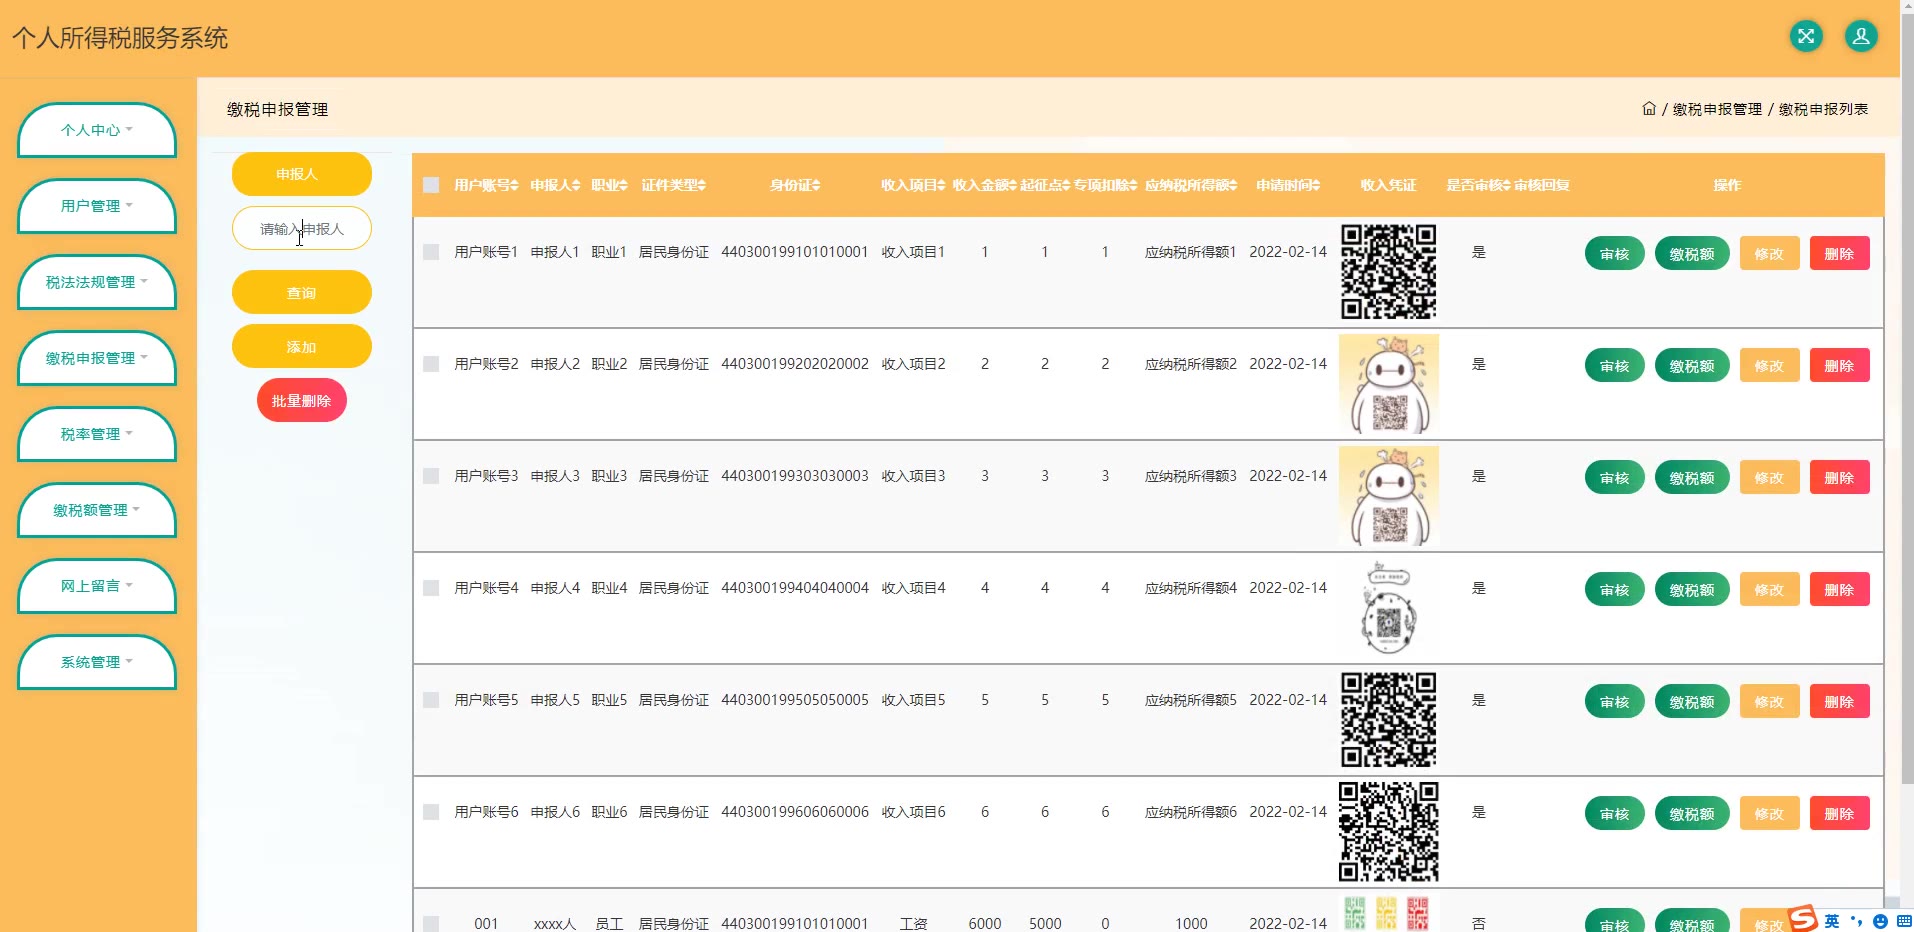Click 修改 for 用户账号3 row
1914x932 pixels.
(x=1769, y=477)
